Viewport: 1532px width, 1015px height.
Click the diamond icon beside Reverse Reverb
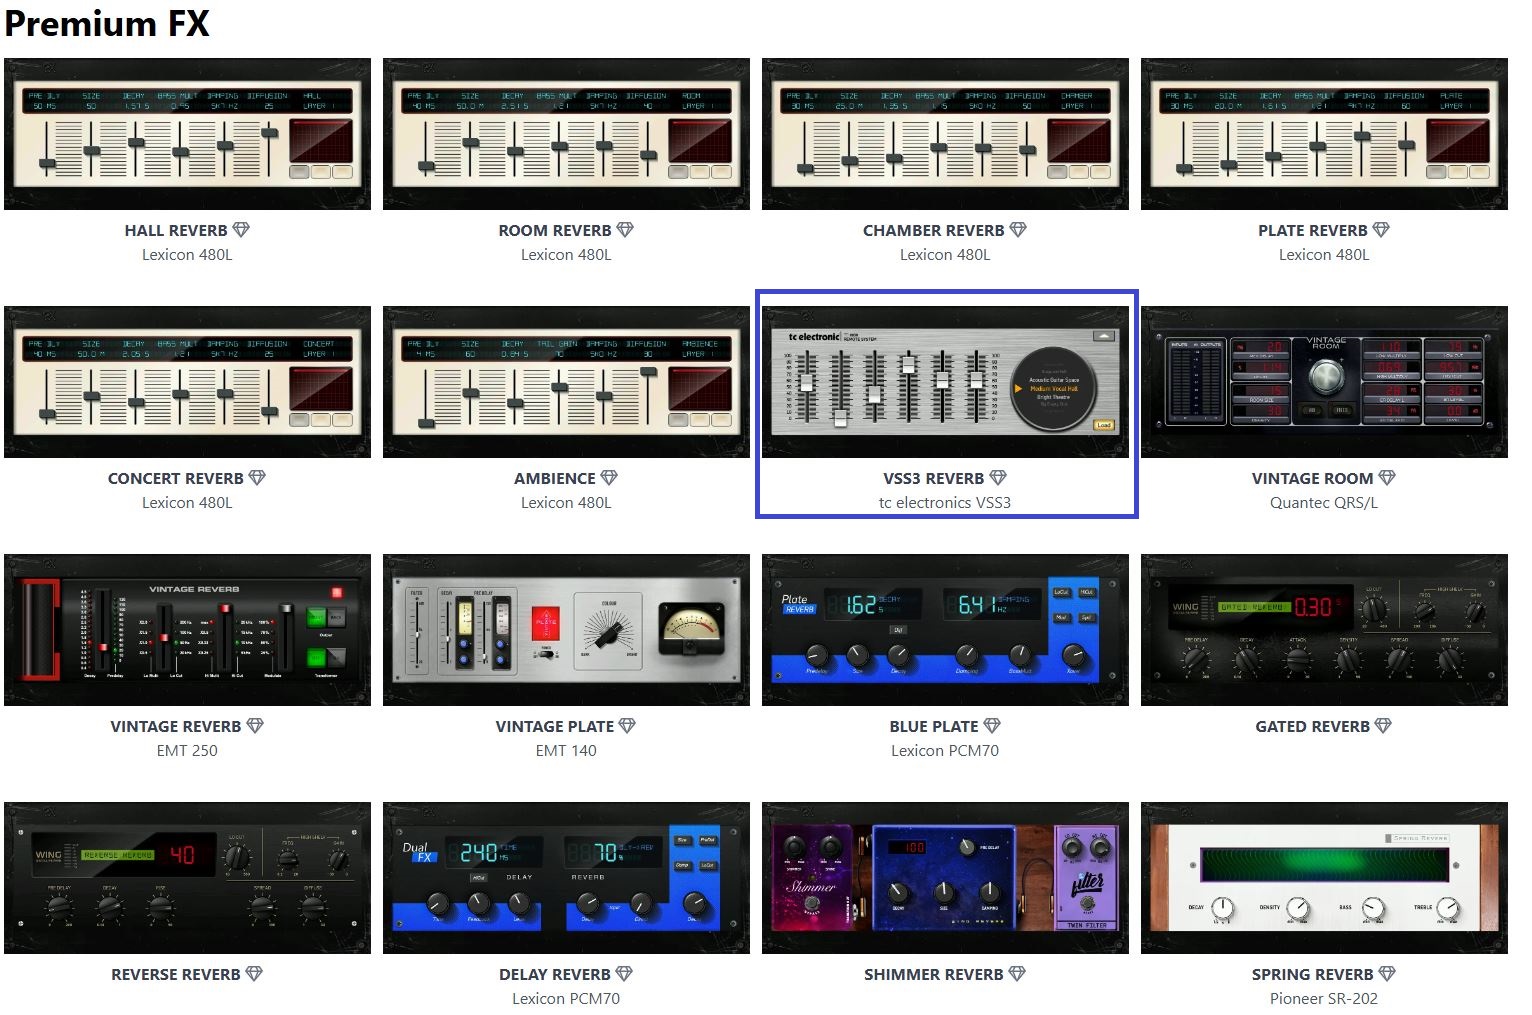pyautogui.click(x=254, y=974)
